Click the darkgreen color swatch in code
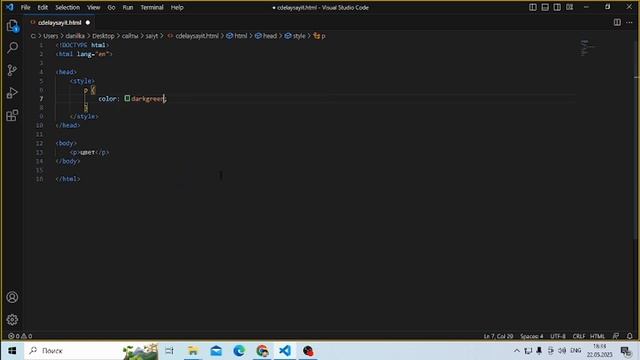 pos(127,98)
